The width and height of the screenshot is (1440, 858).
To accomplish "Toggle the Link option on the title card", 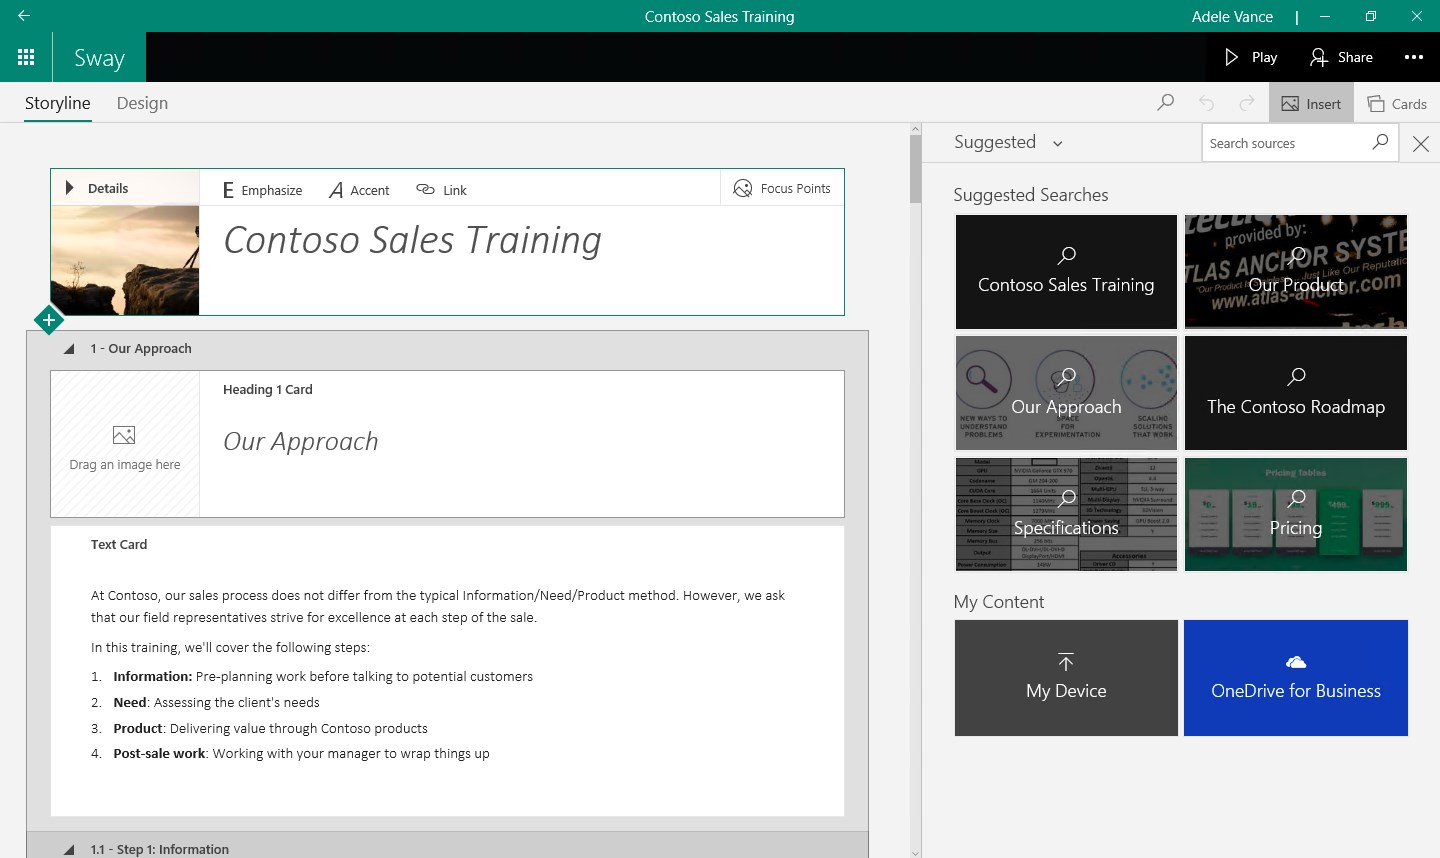I will click(441, 189).
